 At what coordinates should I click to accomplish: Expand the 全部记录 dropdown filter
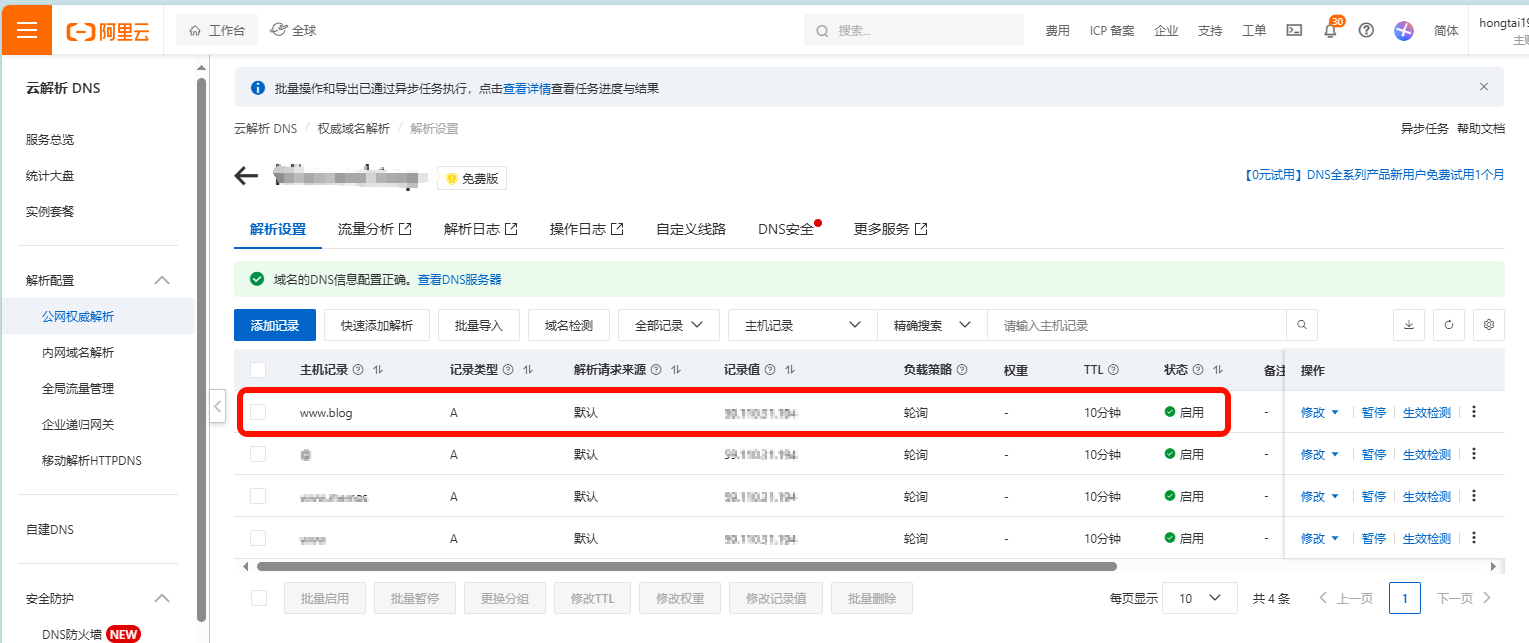[x=668, y=325]
